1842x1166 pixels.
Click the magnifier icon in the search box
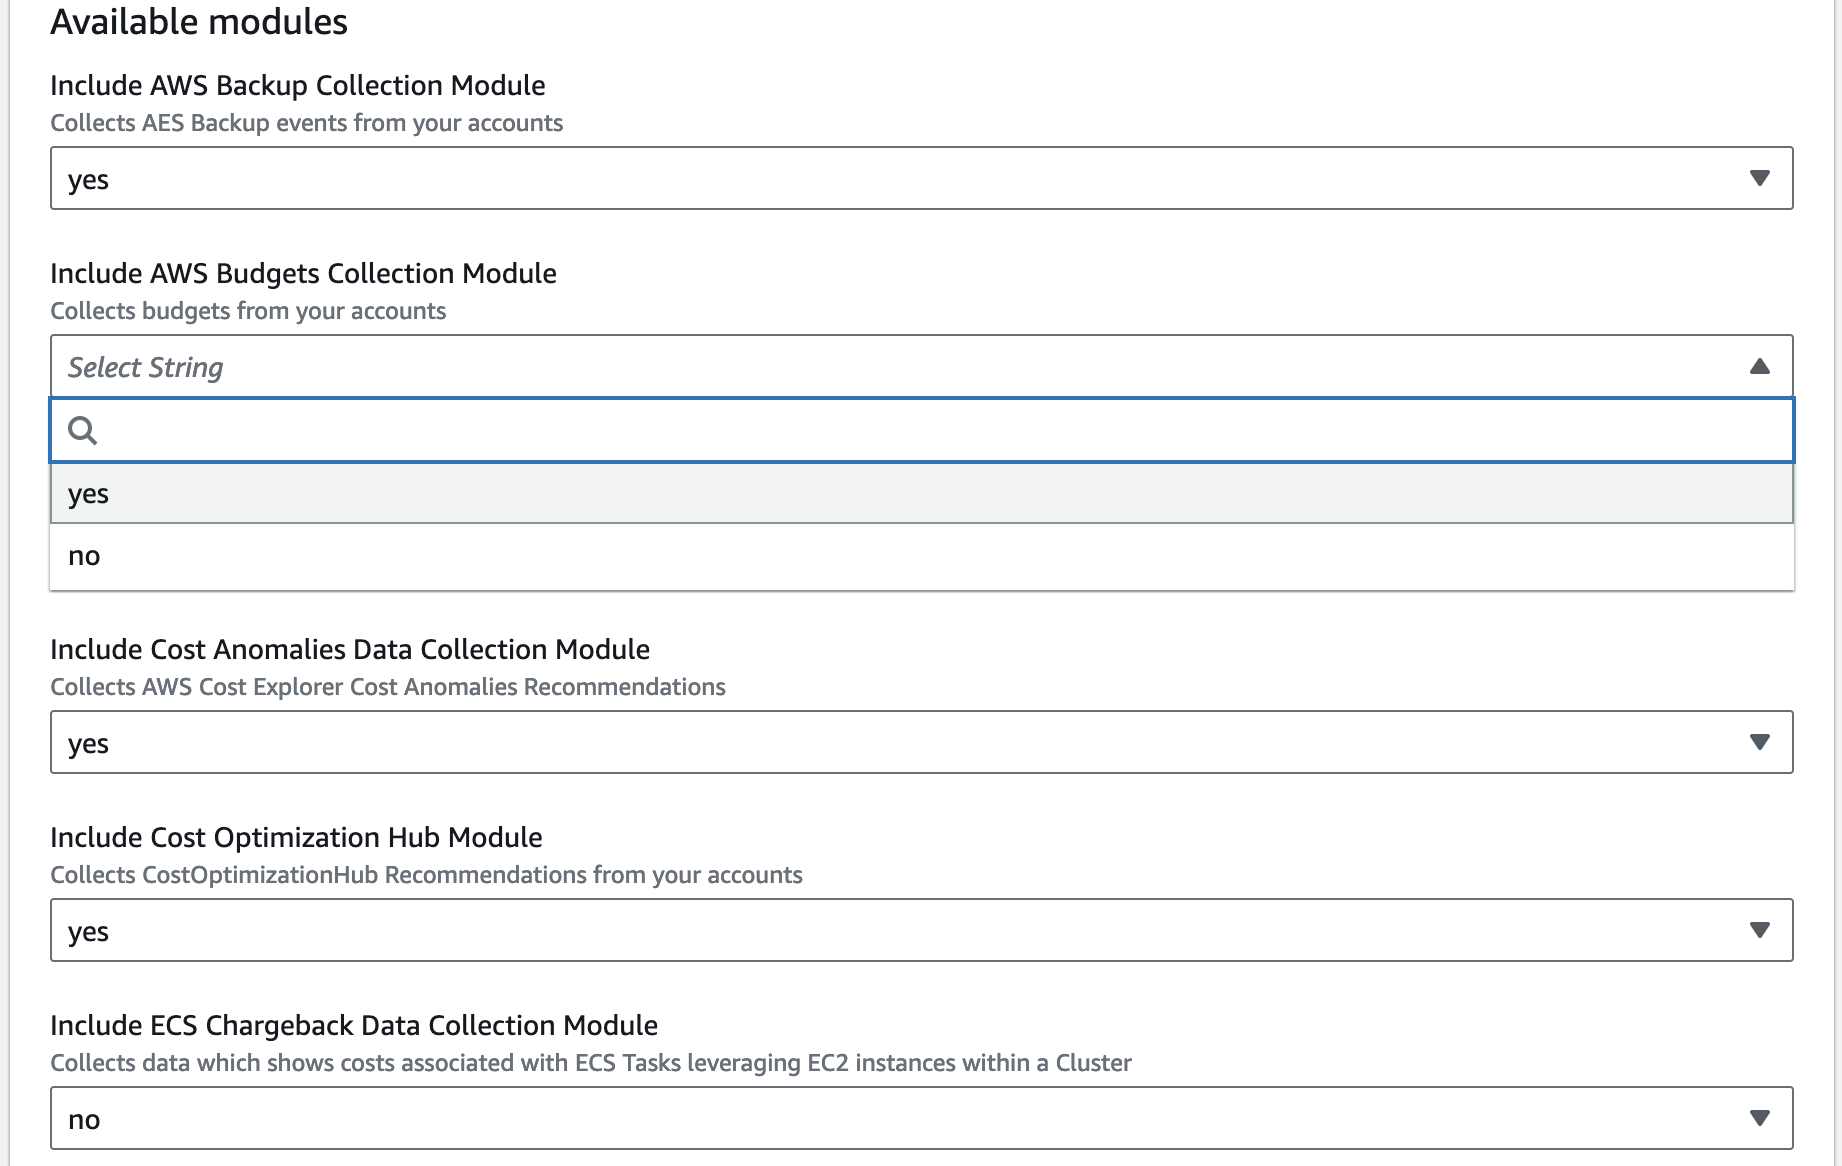tap(82, 430)
